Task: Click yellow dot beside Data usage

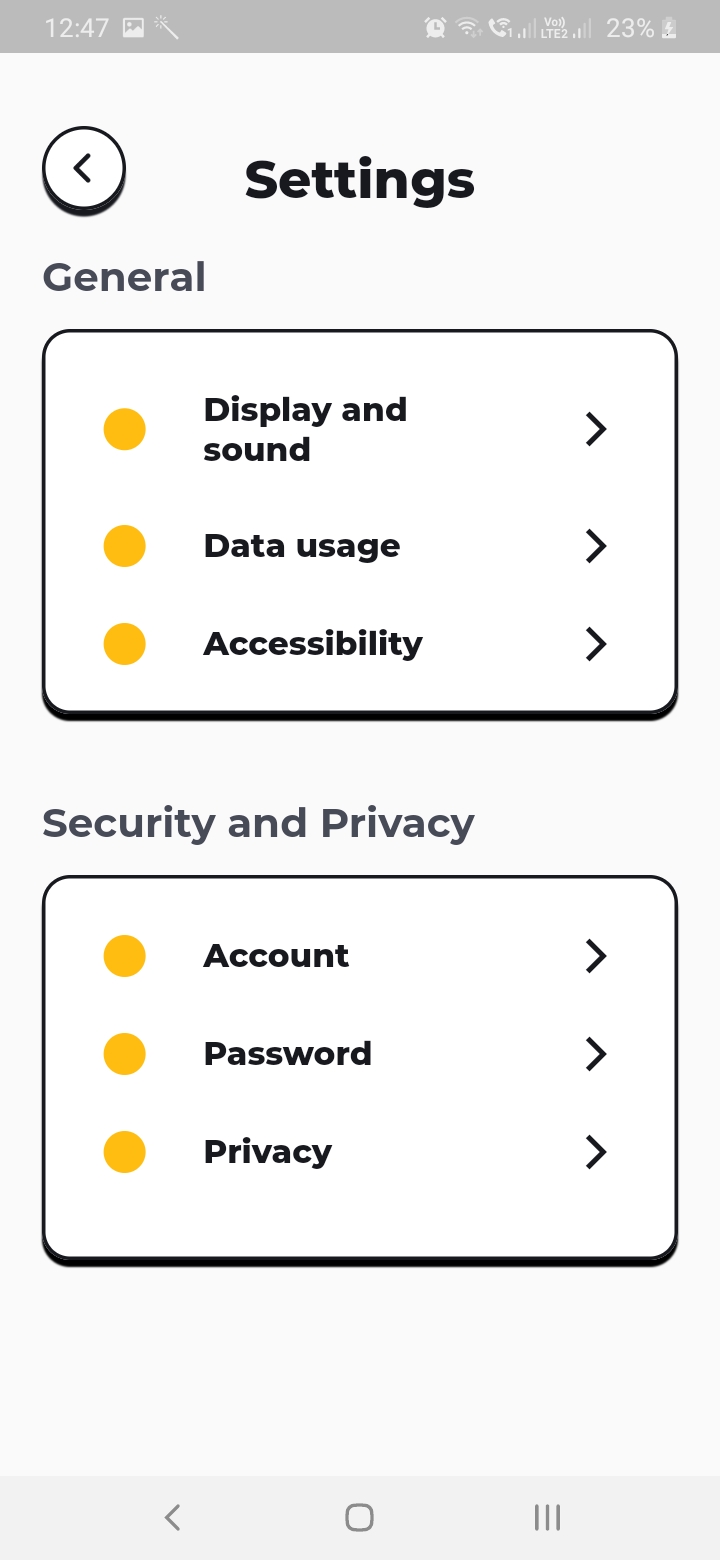Action: point(125,546)
